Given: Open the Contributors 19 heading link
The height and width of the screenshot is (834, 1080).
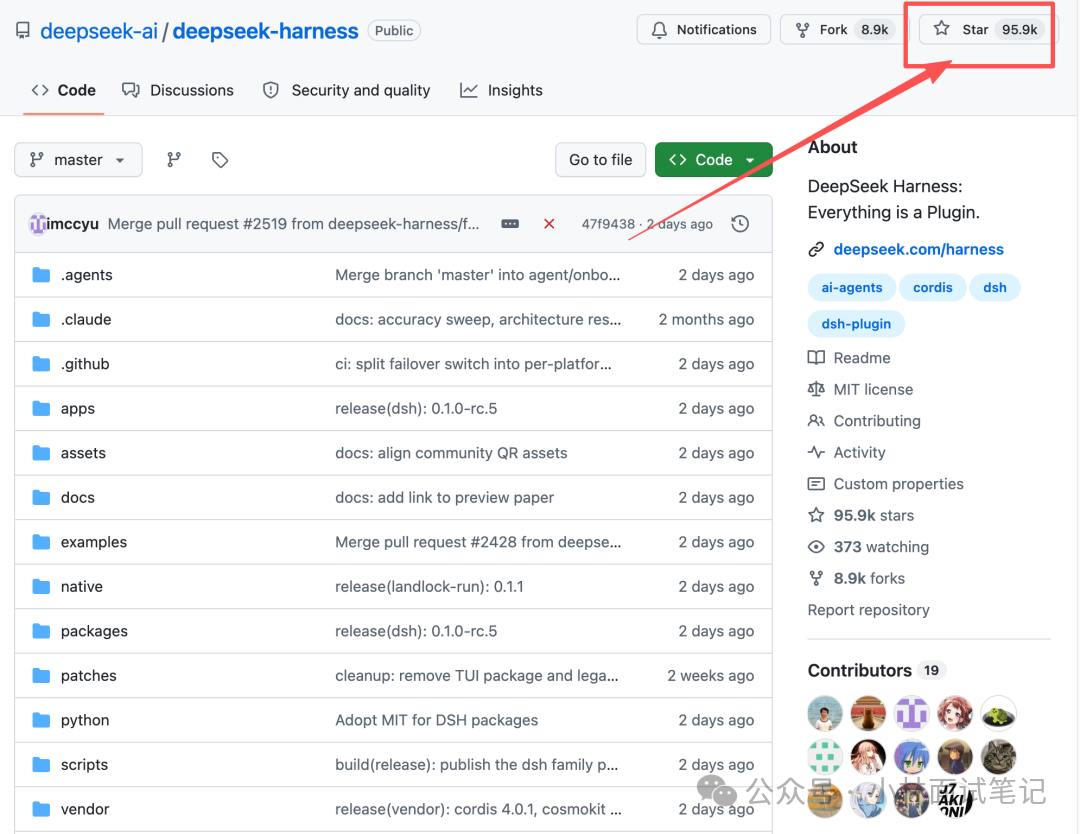Looking at the screenshot, I should pyautogui.click(x=877, y=671).
